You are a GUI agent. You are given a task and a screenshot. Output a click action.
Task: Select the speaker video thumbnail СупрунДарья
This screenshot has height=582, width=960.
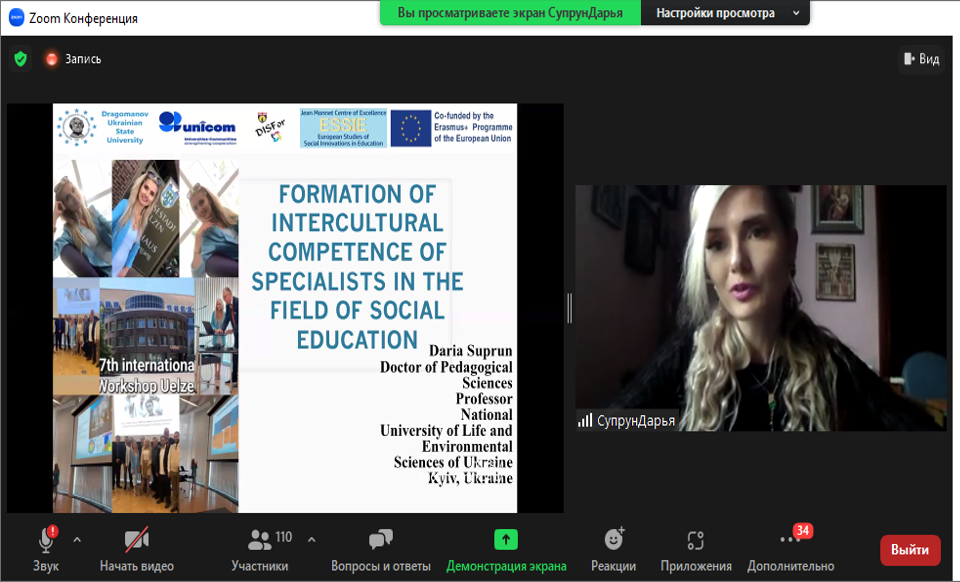point(760,308)
